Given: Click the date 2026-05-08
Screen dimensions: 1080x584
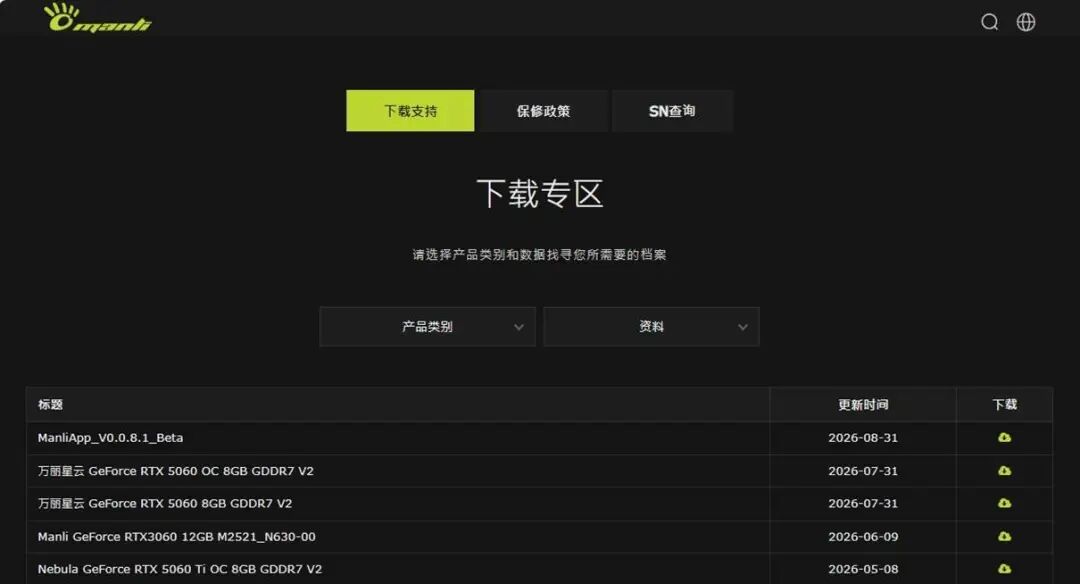Looking at the screenshot, I should [863, 569].
